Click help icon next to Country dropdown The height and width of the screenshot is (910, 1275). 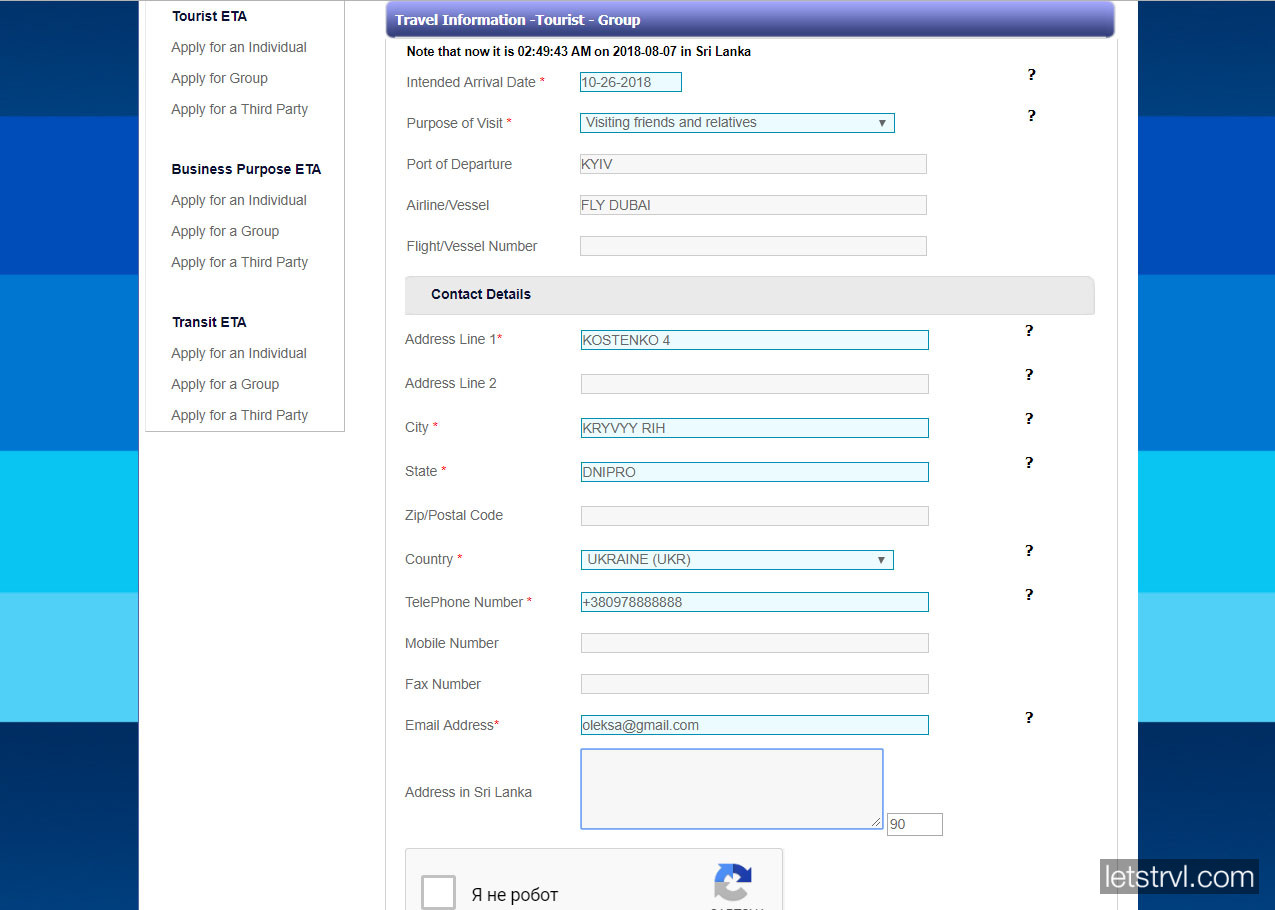coord(1029,551)
